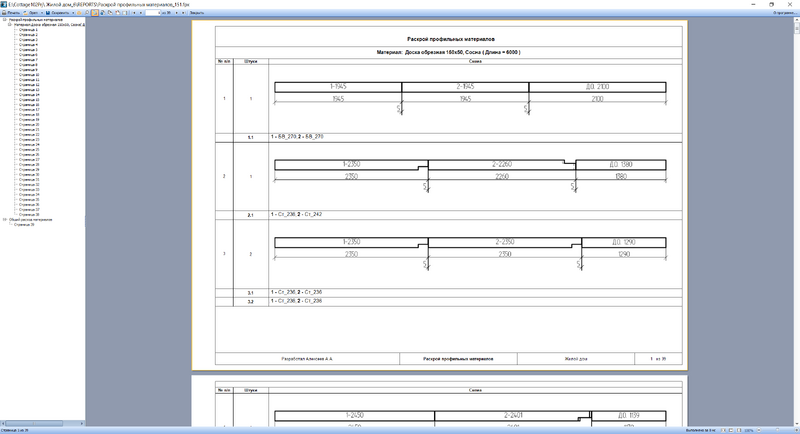This screenshot has width=800, height=434.
Task: Select Страница 25 in the tree
Action: (x=29, y=149)
